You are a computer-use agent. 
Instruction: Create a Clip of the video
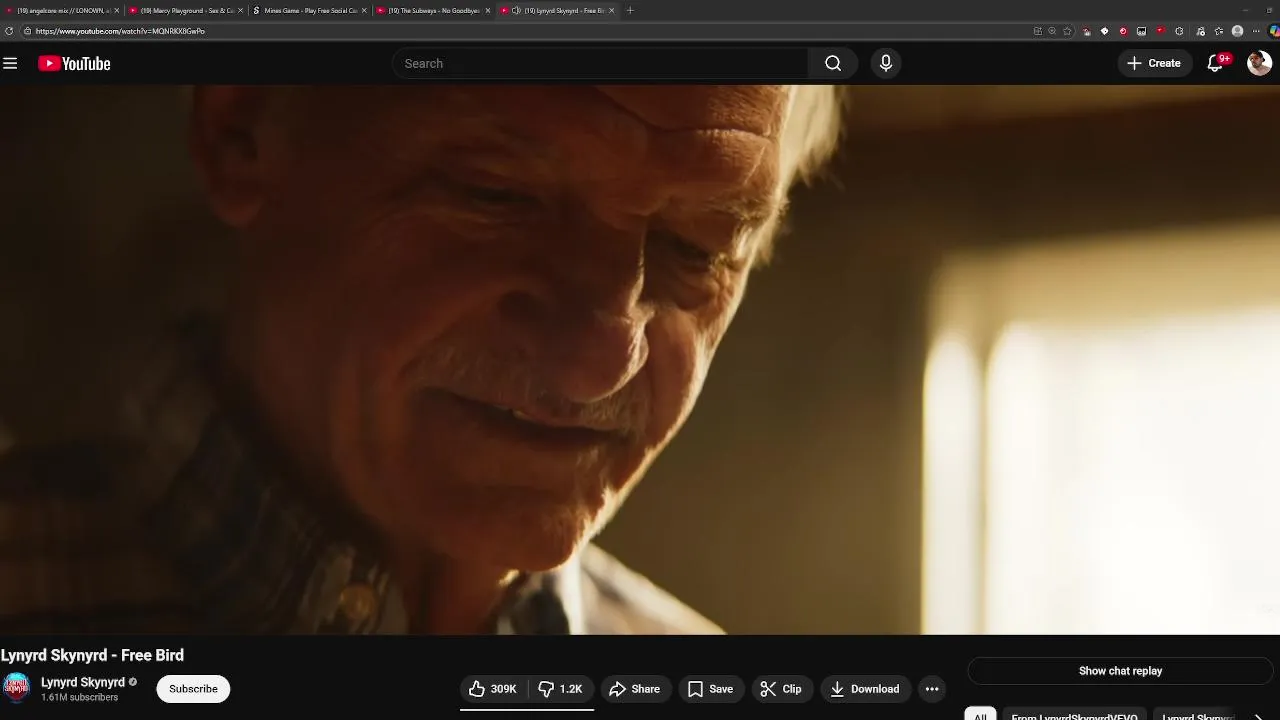coord(781,689)
